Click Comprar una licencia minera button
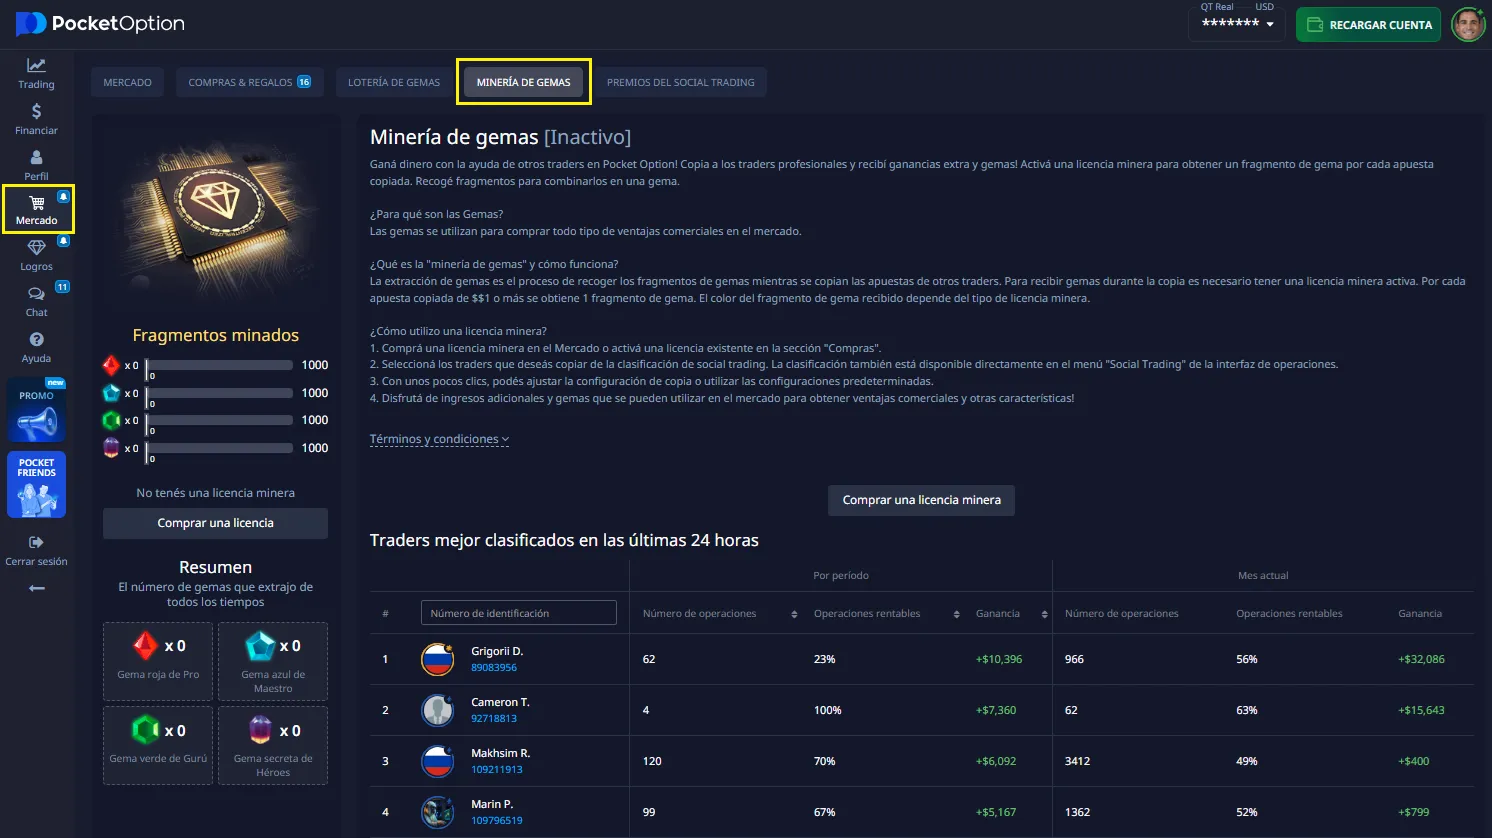Viewport: 1492px width, 838px height. 921,500
